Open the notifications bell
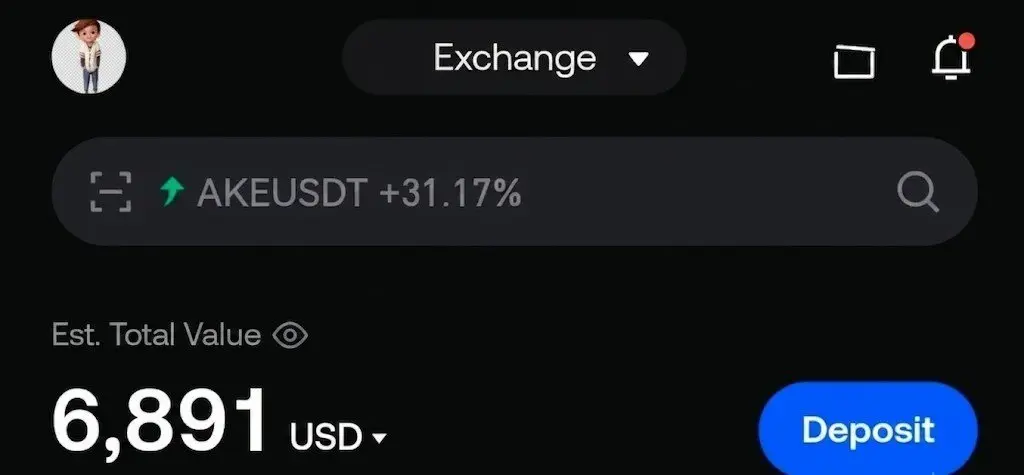1024x475 pixels. click(952, 57)
